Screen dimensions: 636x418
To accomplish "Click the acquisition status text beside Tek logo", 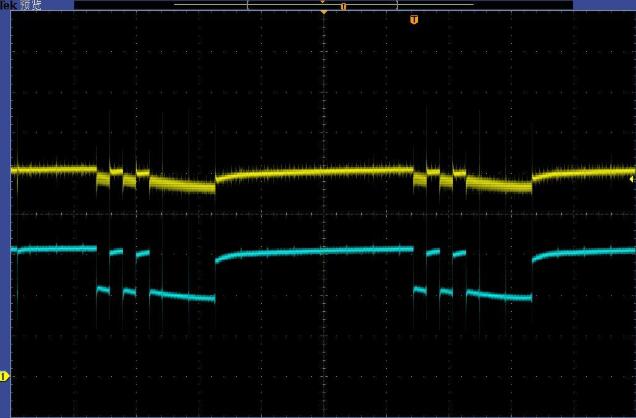I will tap(33, 5).
